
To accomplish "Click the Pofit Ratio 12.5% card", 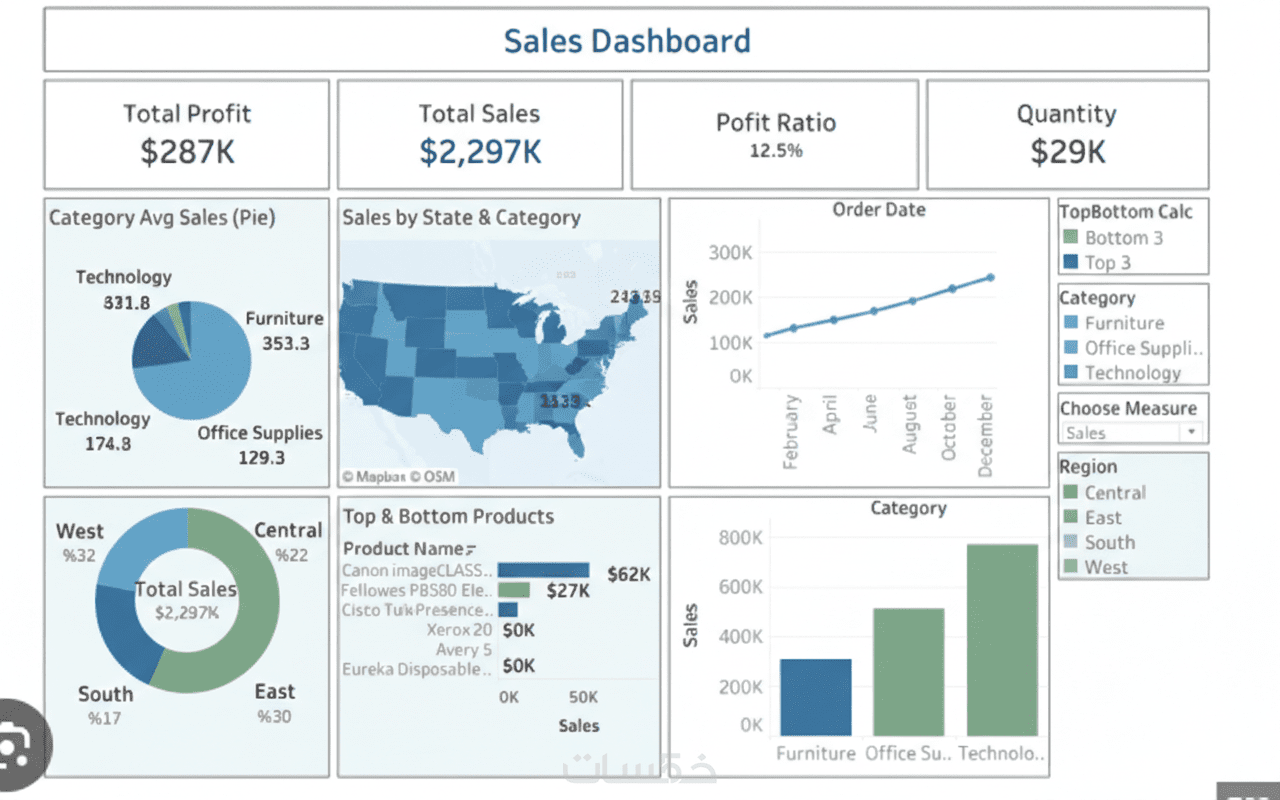I will pyautogui.click(x=775, y=135).
